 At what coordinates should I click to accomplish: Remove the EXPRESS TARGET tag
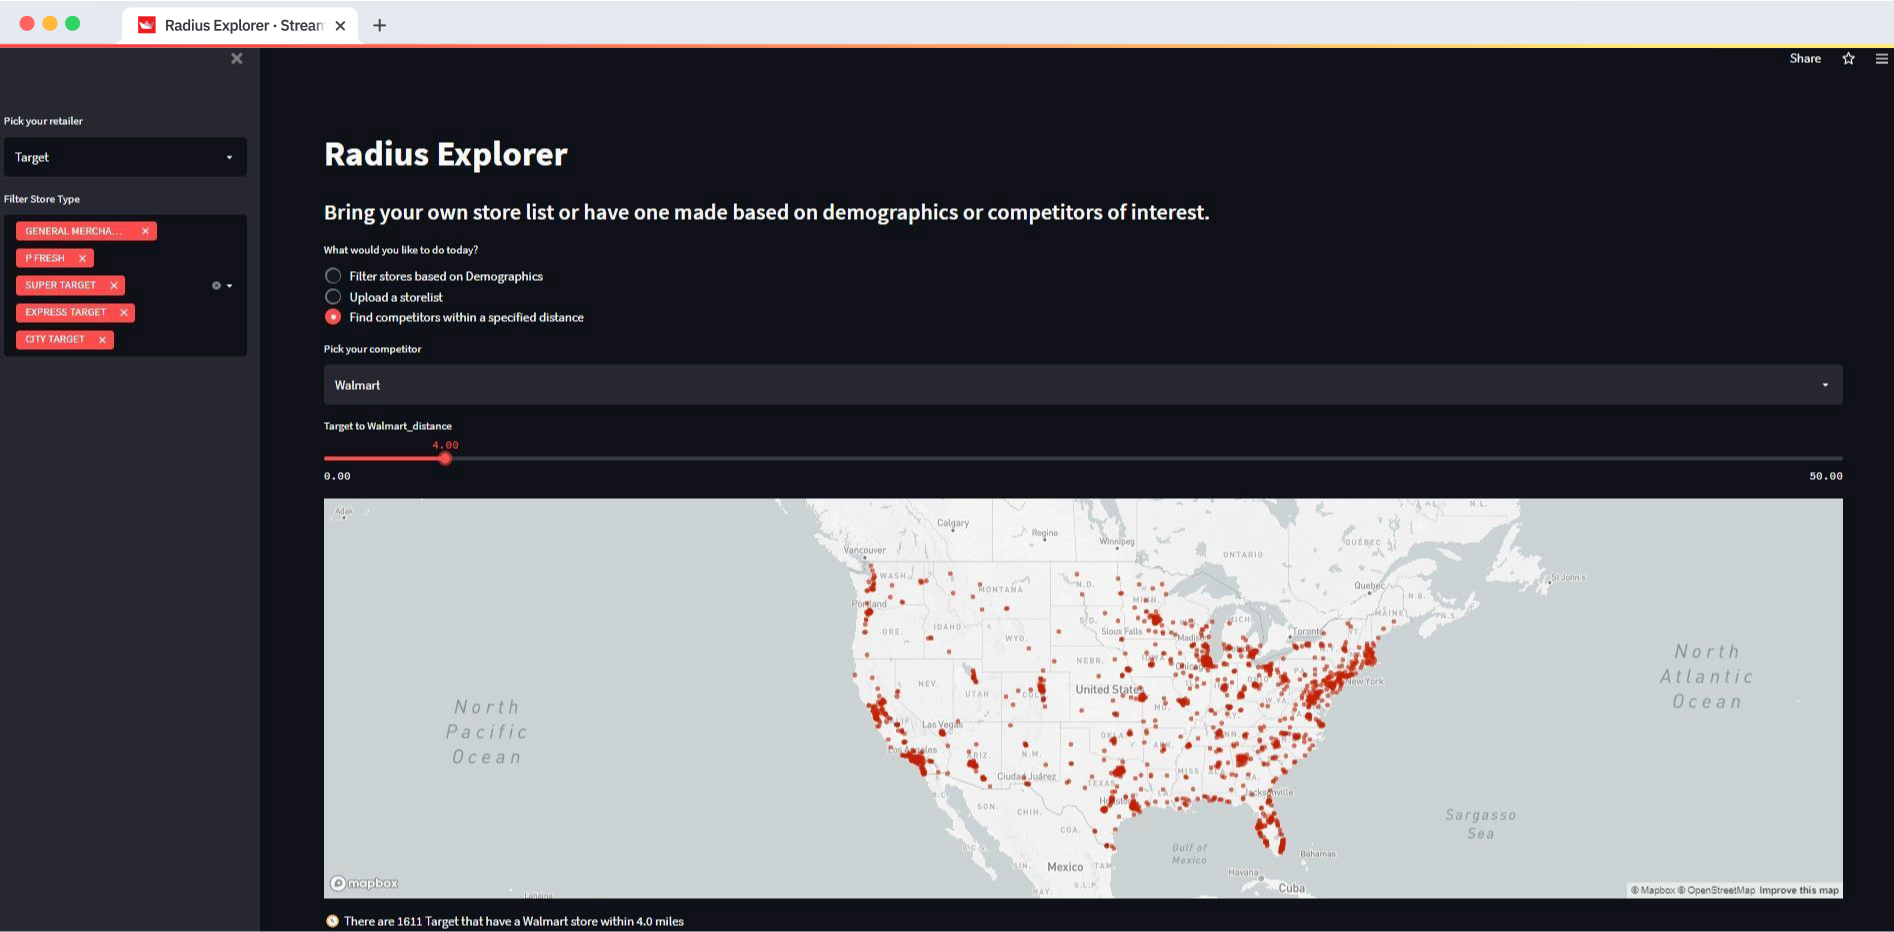[124, 312]
